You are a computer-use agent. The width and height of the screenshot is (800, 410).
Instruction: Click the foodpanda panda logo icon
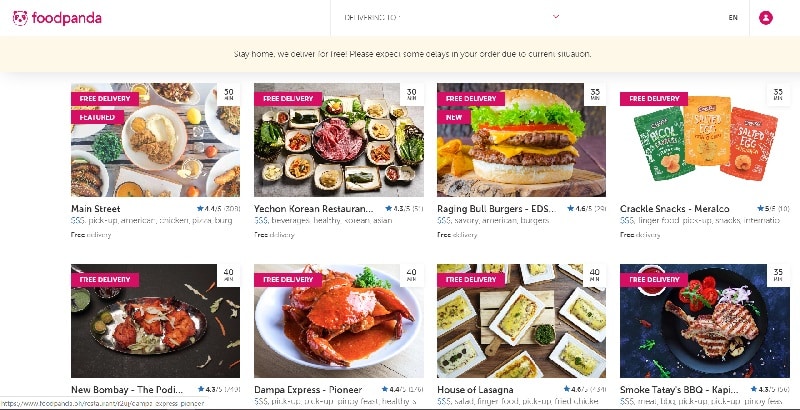pos(20,18)
